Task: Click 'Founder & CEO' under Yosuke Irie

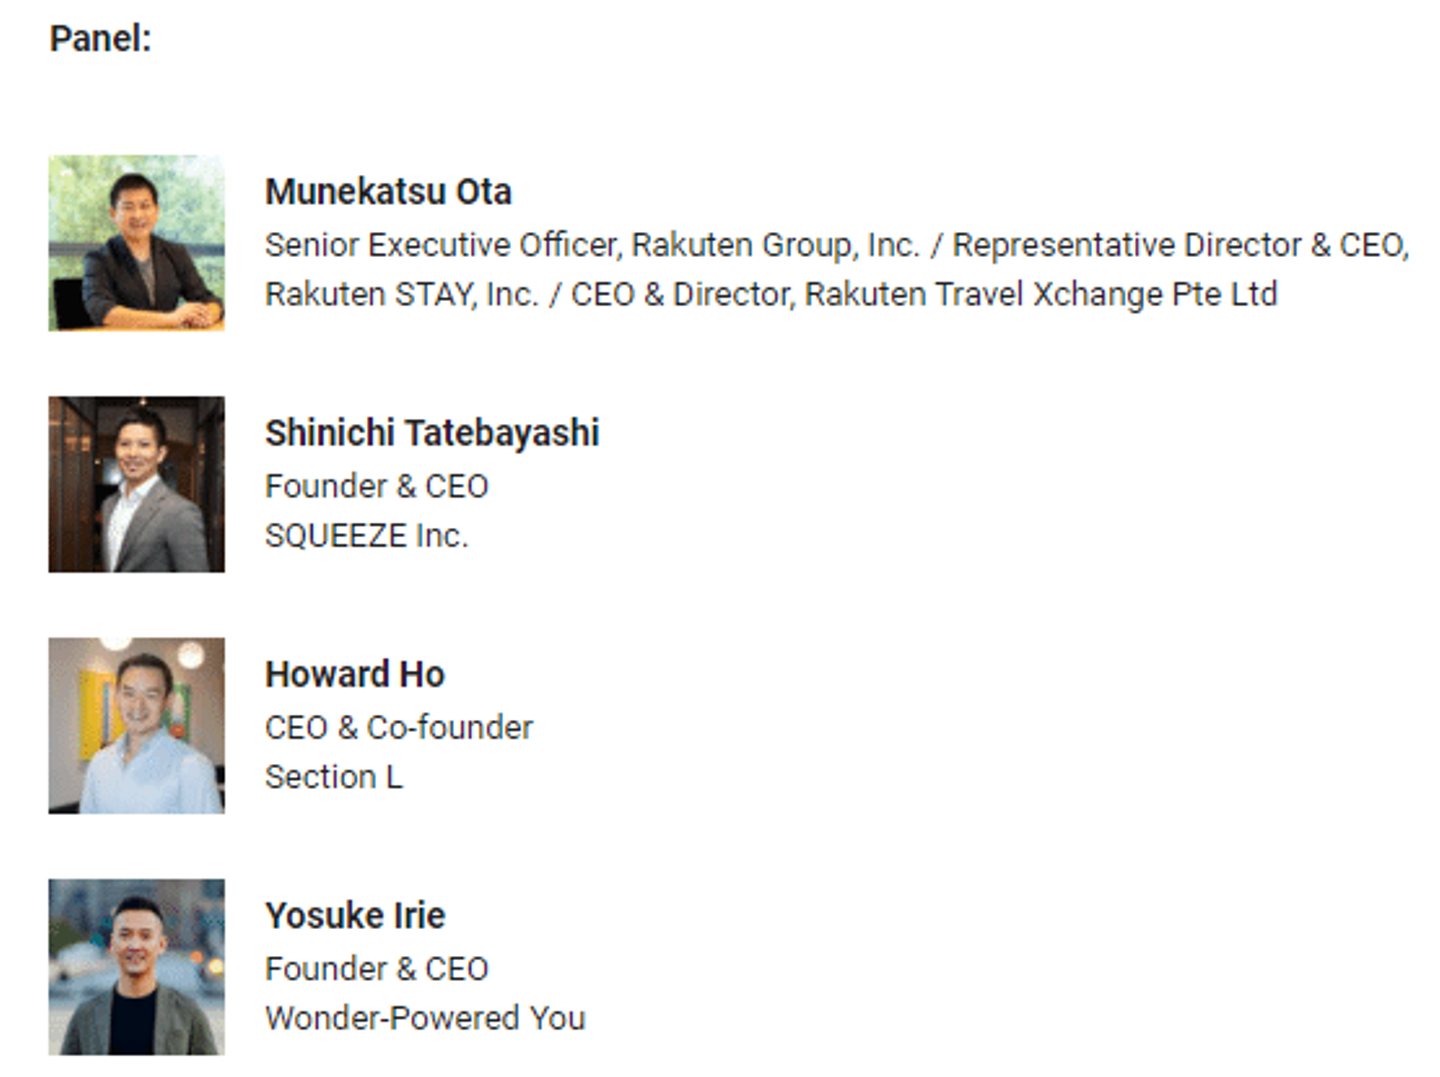Action: click(377, 969)
